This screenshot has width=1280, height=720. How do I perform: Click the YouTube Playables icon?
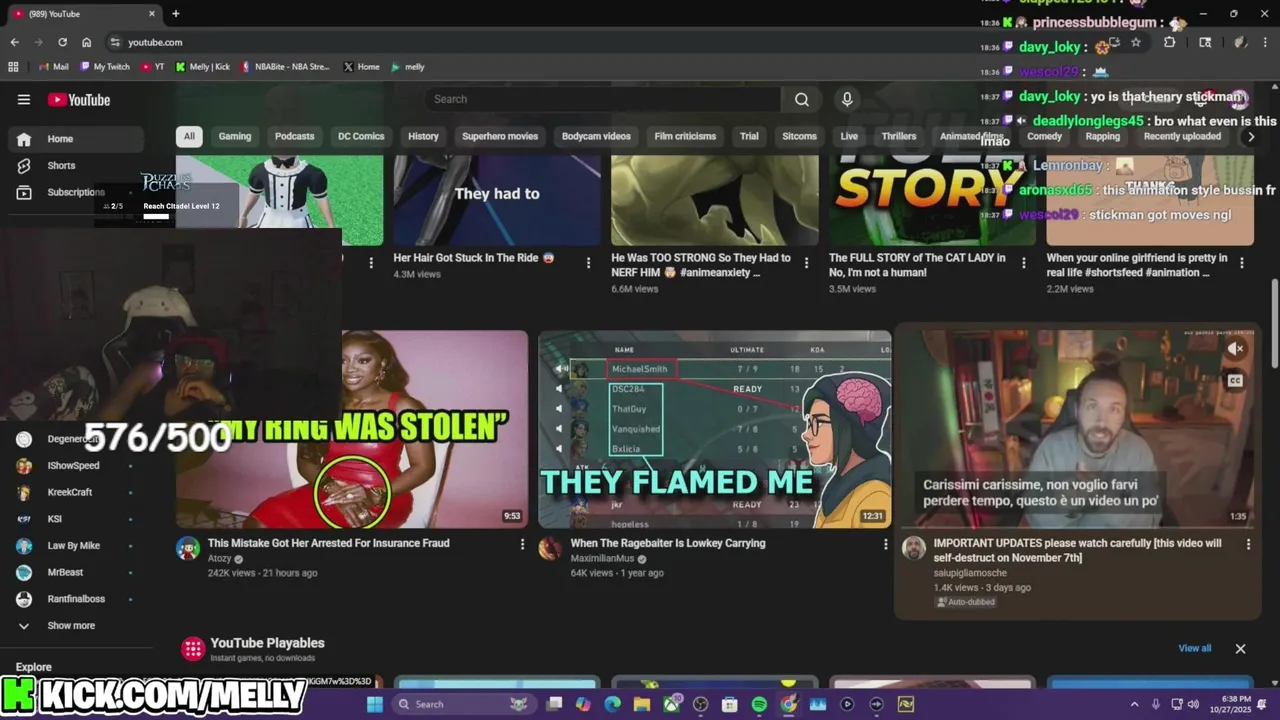pos(193,649)
